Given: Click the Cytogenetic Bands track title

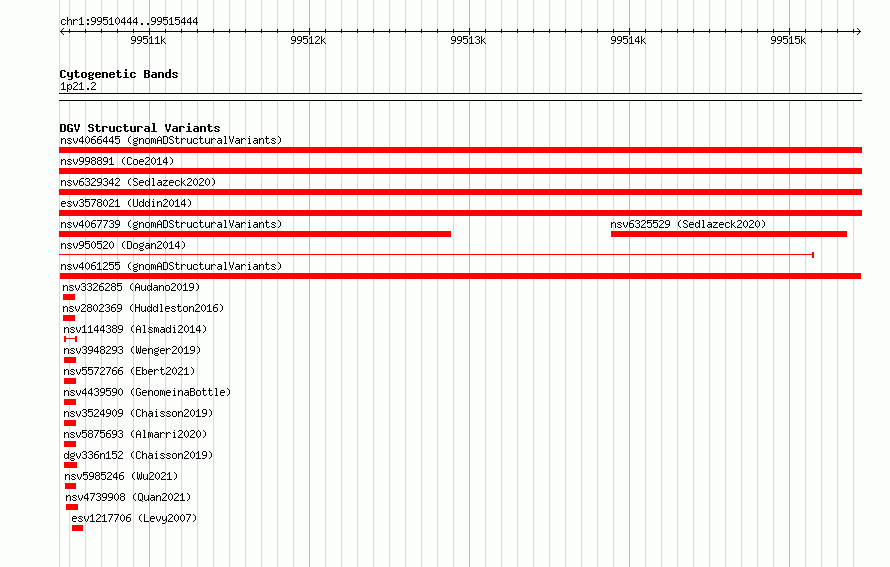Looking at the screenshot, I should coord(119,74).
